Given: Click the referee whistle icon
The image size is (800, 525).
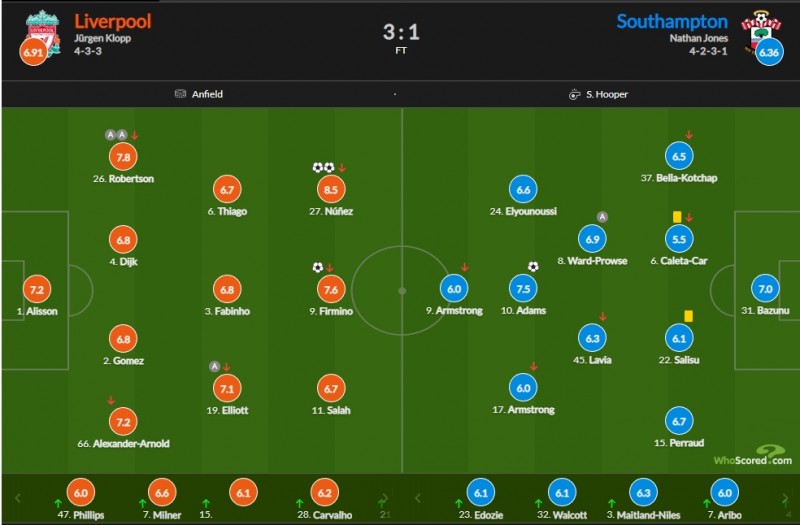Looking at the screenshot, I should pos(574,95).
